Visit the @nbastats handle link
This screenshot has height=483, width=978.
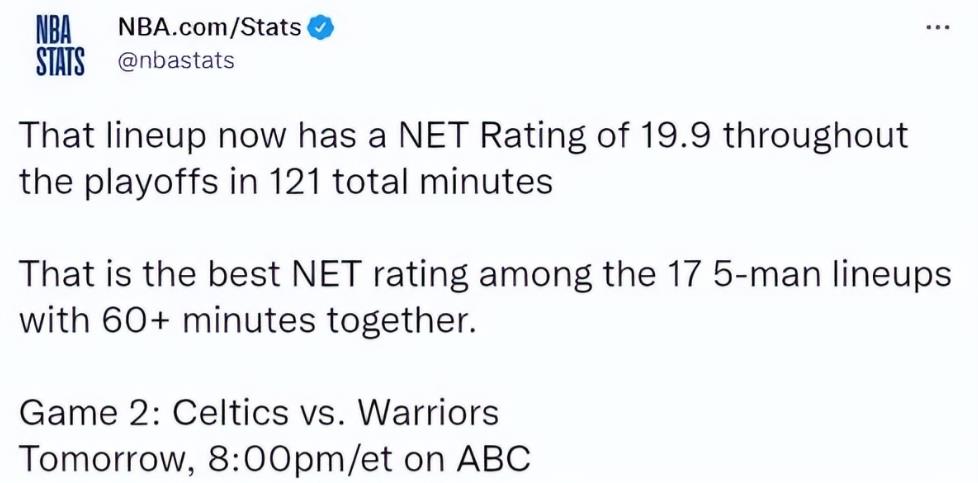click(x=175, y=61)
